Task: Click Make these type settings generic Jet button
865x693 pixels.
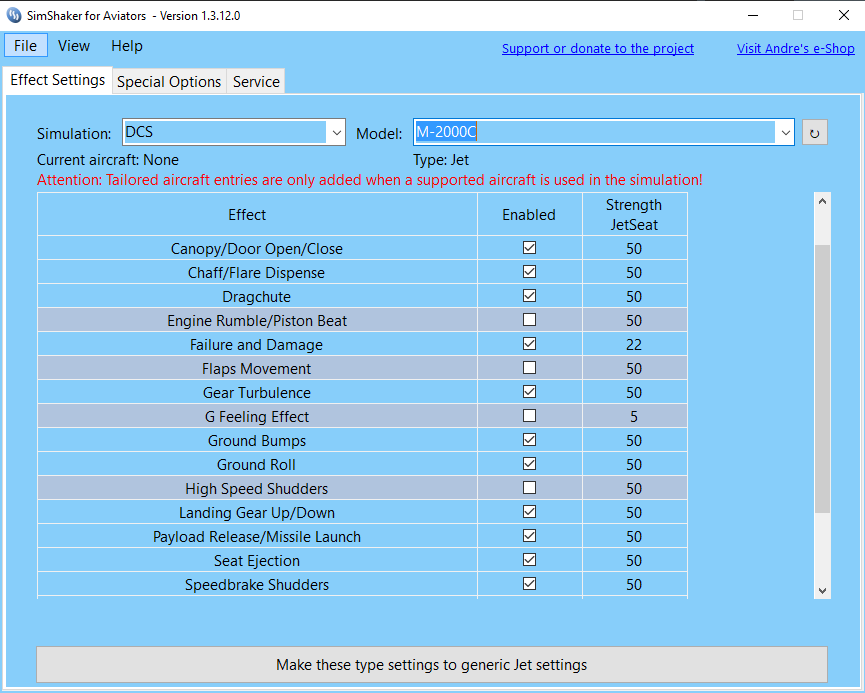Action: pyautogui.click(x=431, y=665)
